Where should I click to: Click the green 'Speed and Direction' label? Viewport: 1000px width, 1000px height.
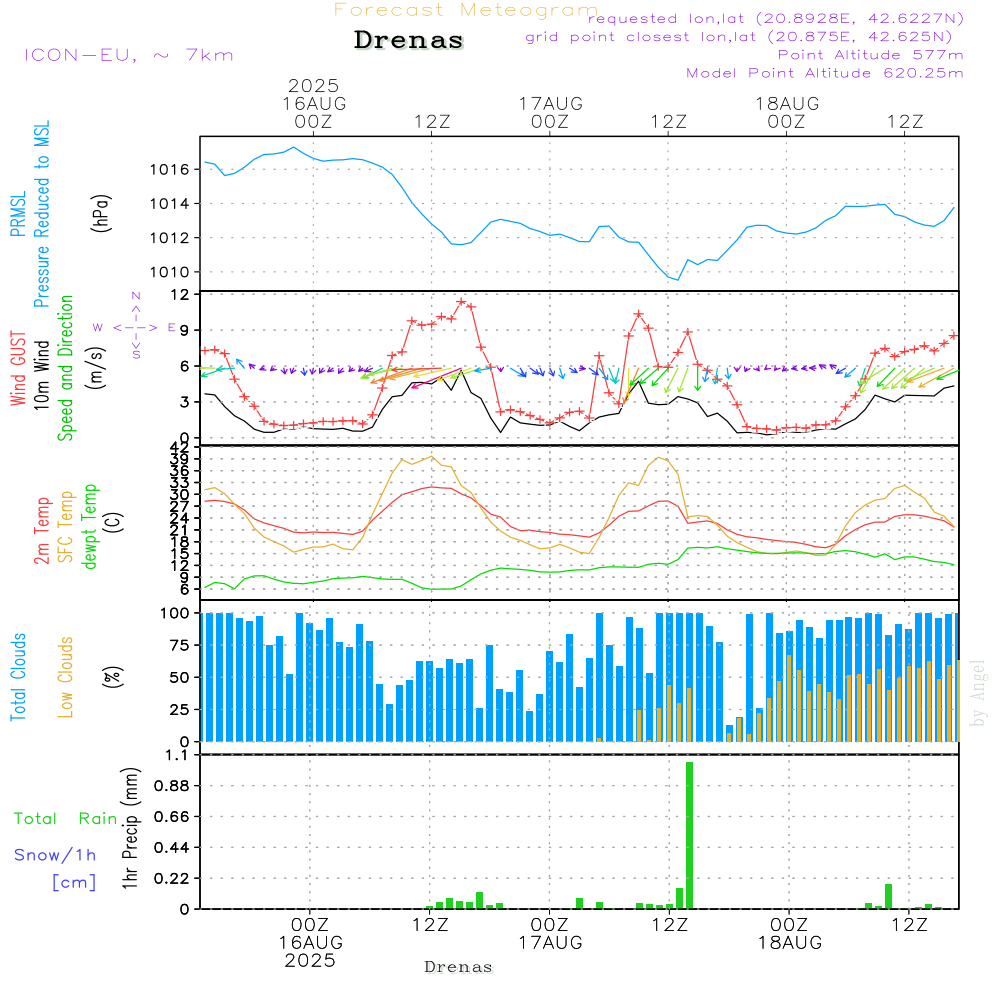coord(65,368)
